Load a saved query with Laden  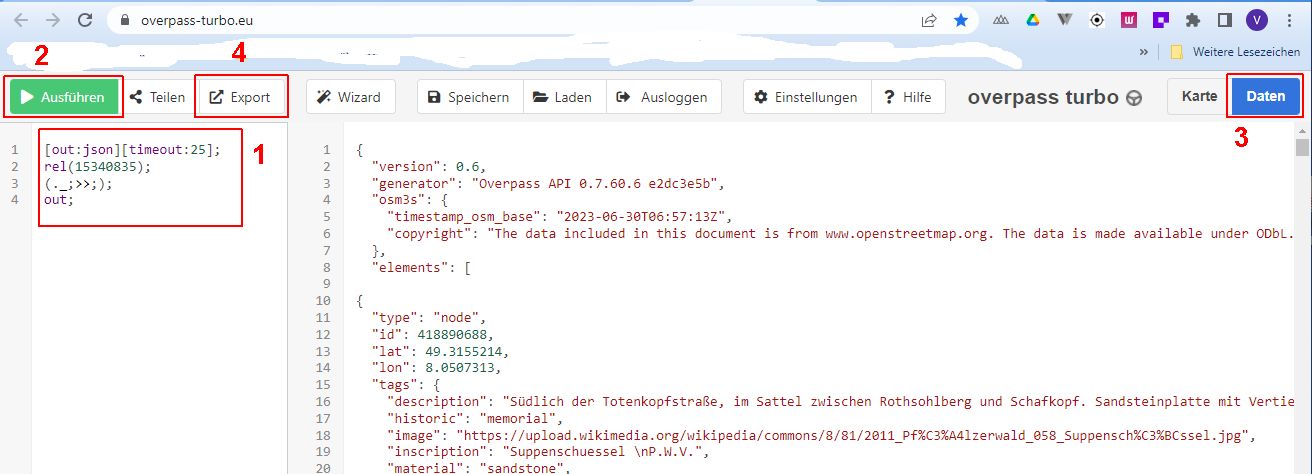pos(564,97)
